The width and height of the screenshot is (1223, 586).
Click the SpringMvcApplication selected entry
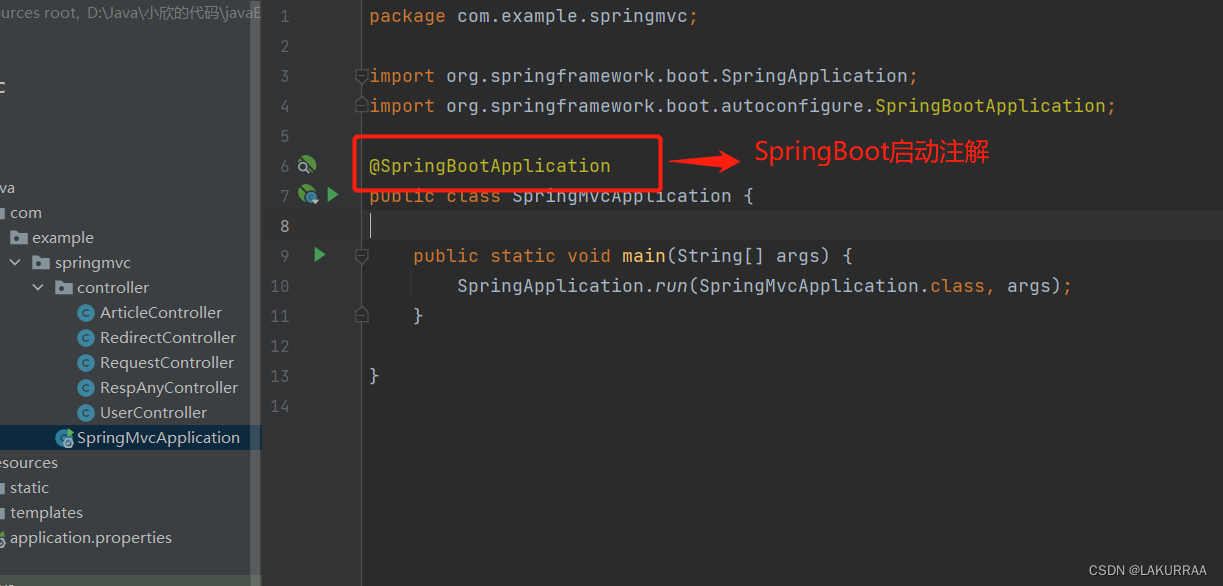155,437
